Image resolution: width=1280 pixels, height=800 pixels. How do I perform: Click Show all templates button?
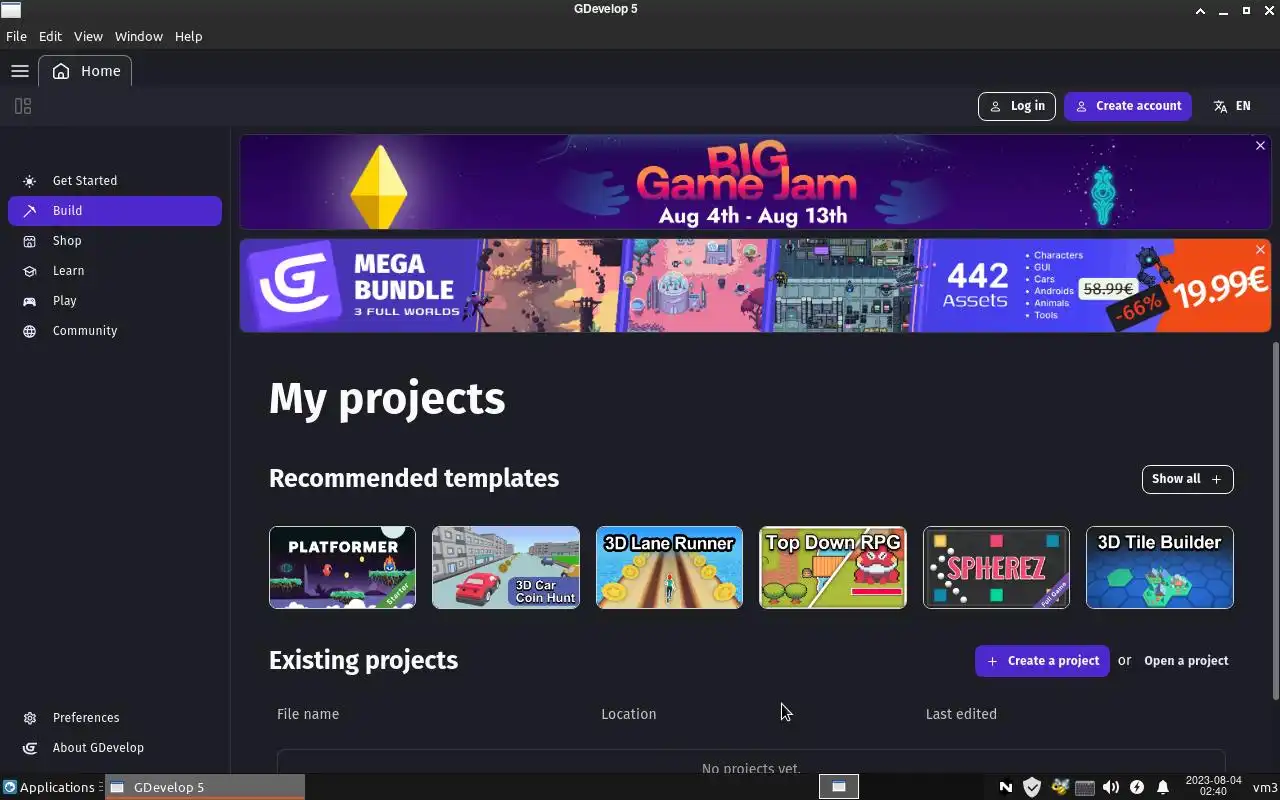pyautogui.click(x=1187, y=479)
